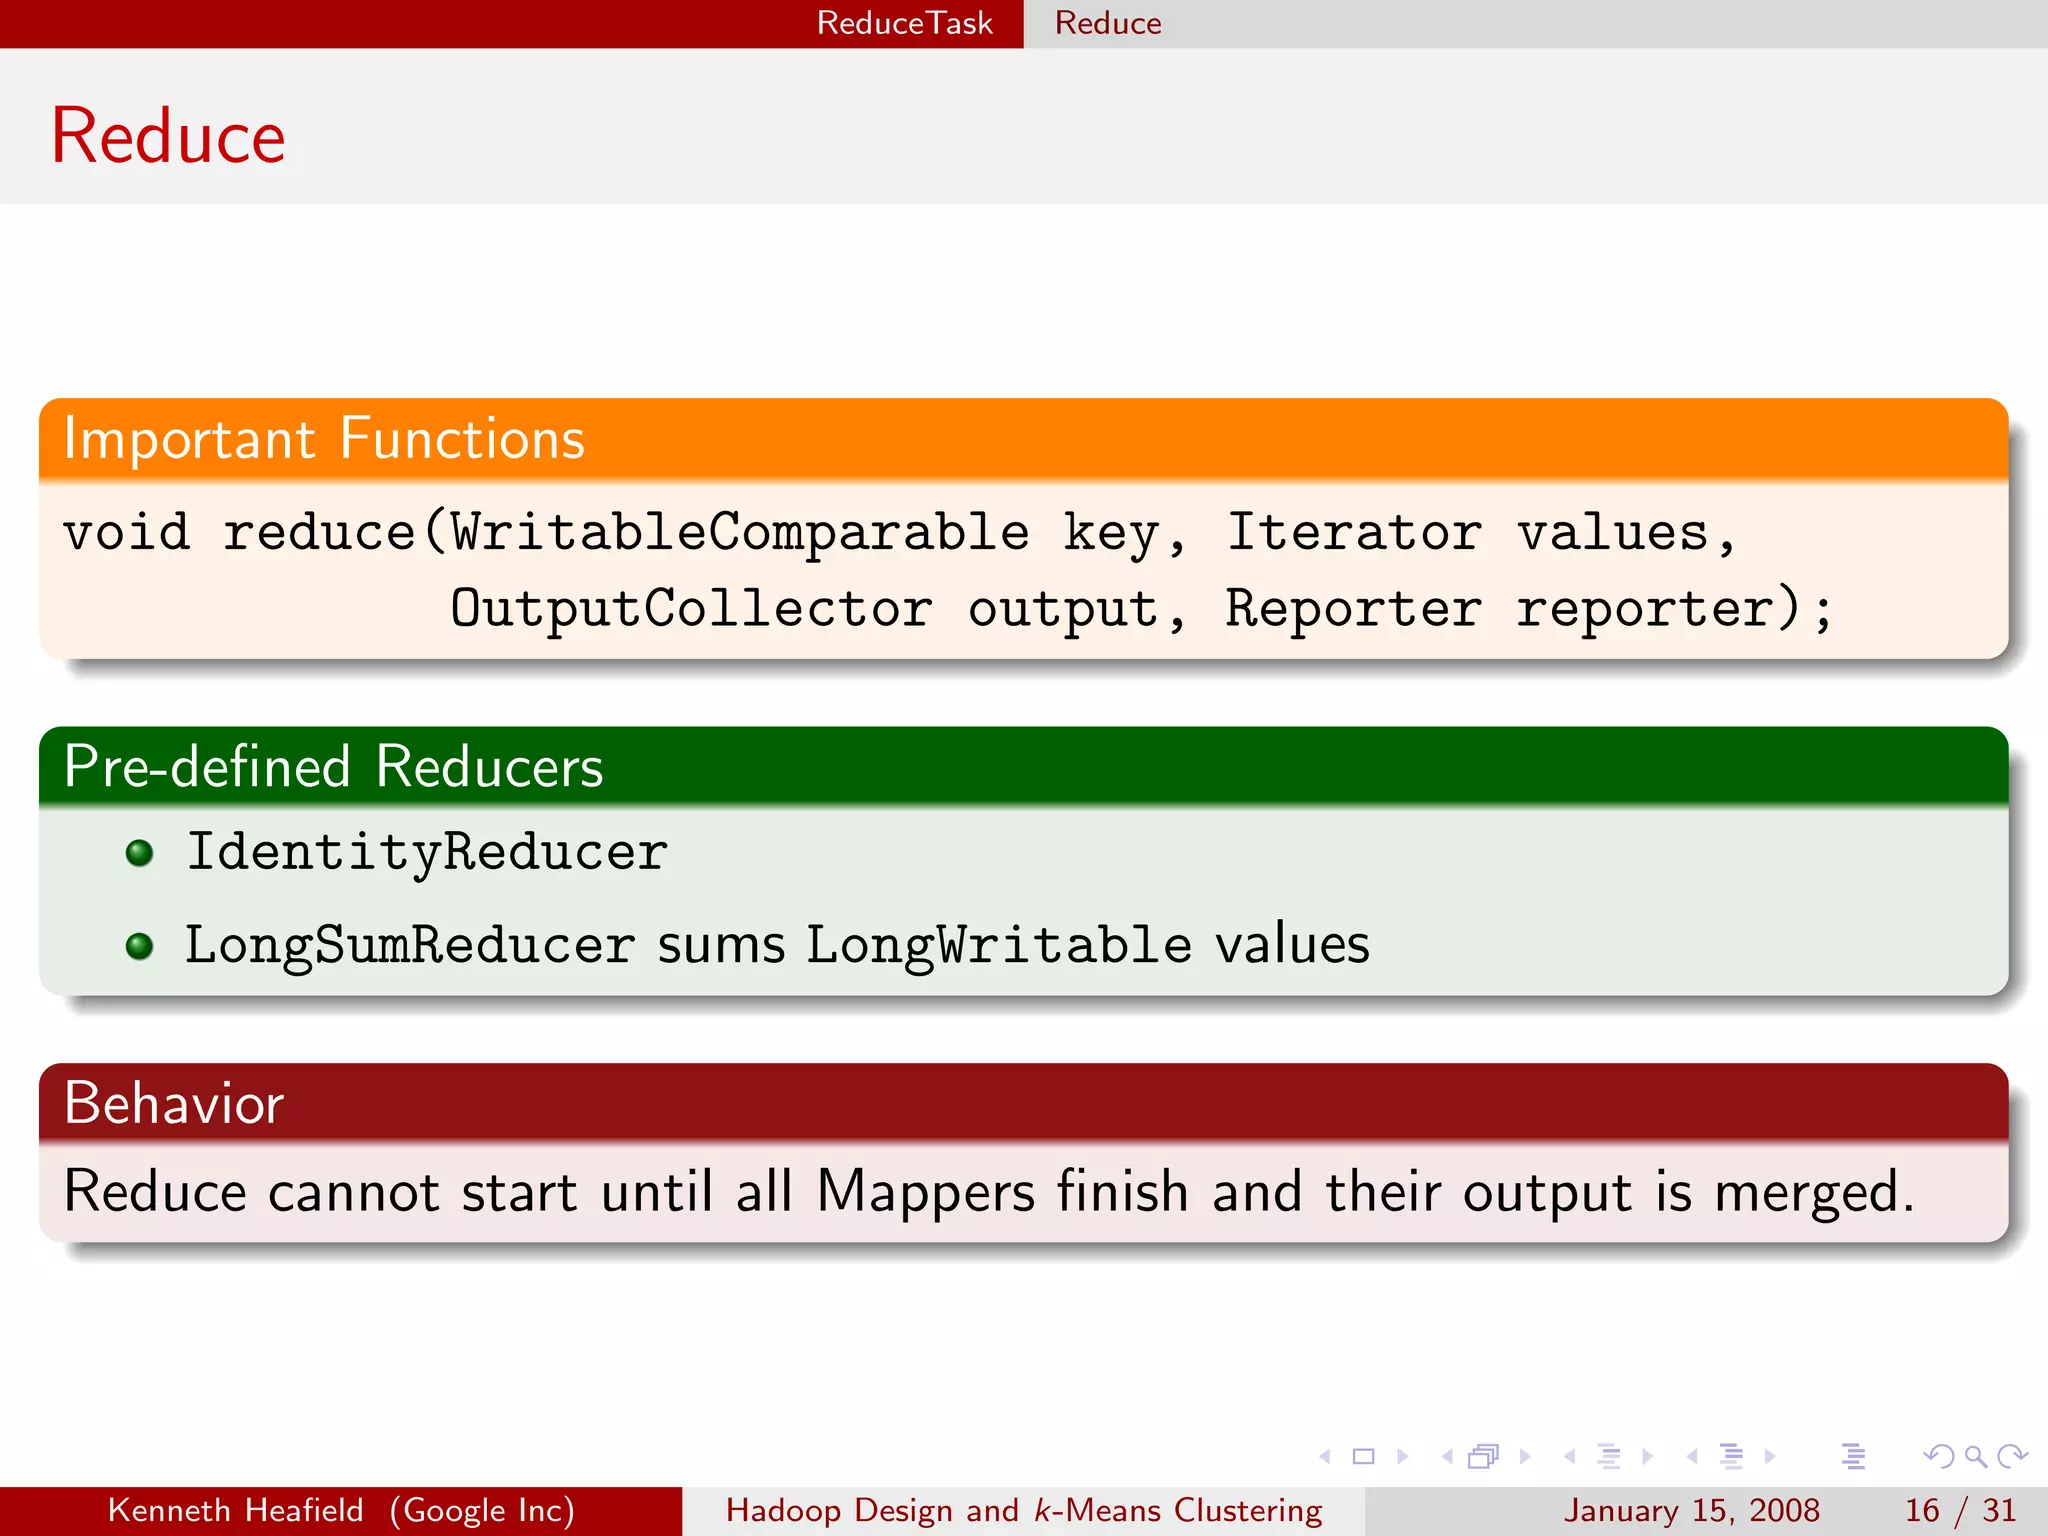Click the LongSumReducer sums LongWritable values text
2048x1536 pixels.
point(777,945)
